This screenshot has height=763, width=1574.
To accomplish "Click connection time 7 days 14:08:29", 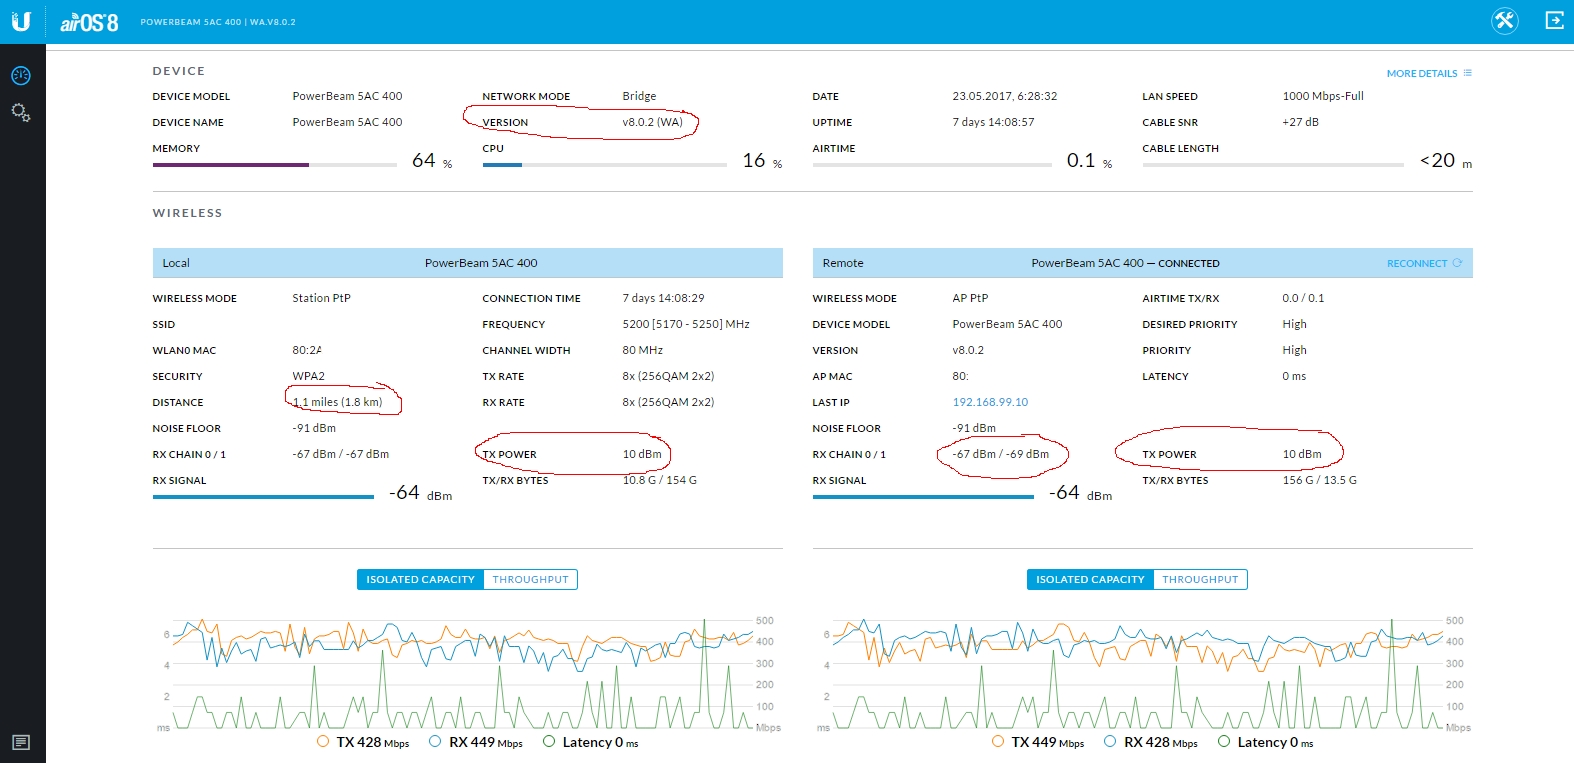I will [x=663, y=298].
